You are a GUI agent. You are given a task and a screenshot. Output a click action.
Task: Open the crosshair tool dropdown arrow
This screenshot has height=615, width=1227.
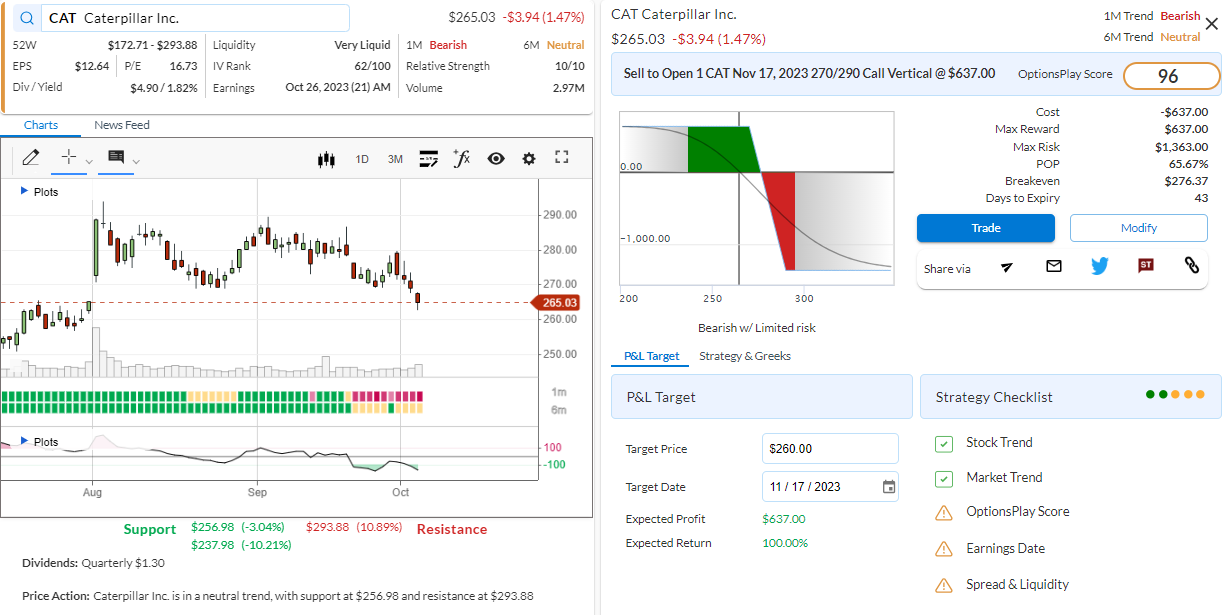point(89,162)
